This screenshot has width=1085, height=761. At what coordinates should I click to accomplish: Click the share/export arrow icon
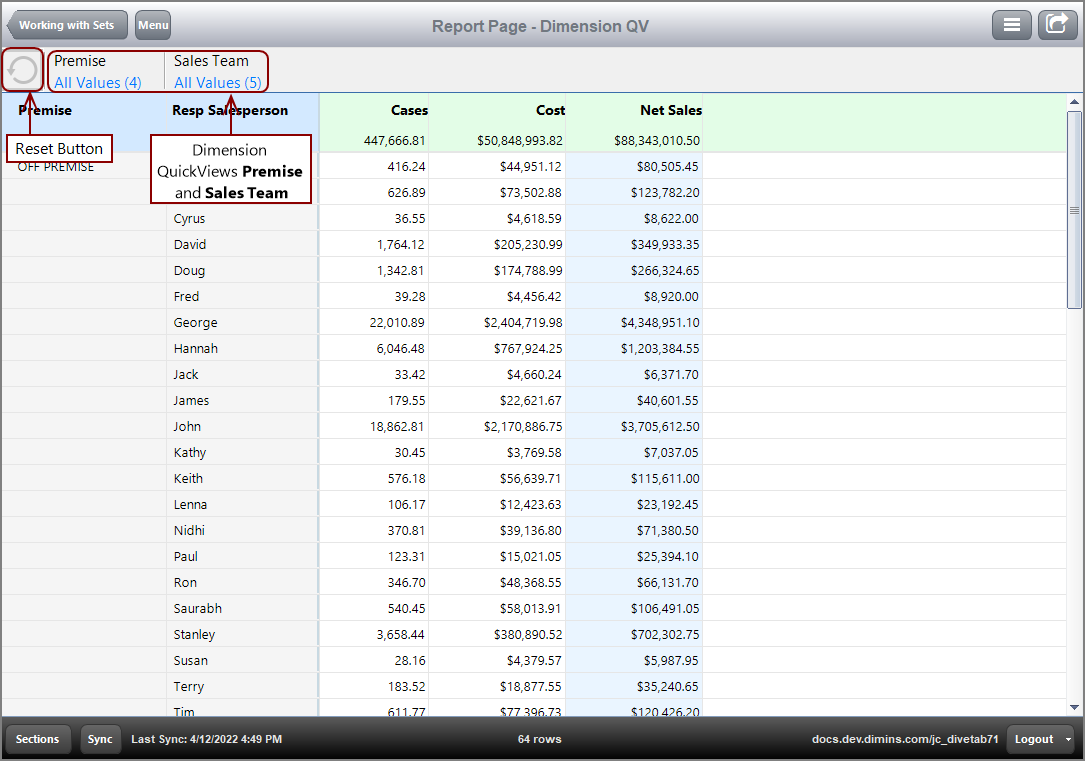coord(1057,25)
